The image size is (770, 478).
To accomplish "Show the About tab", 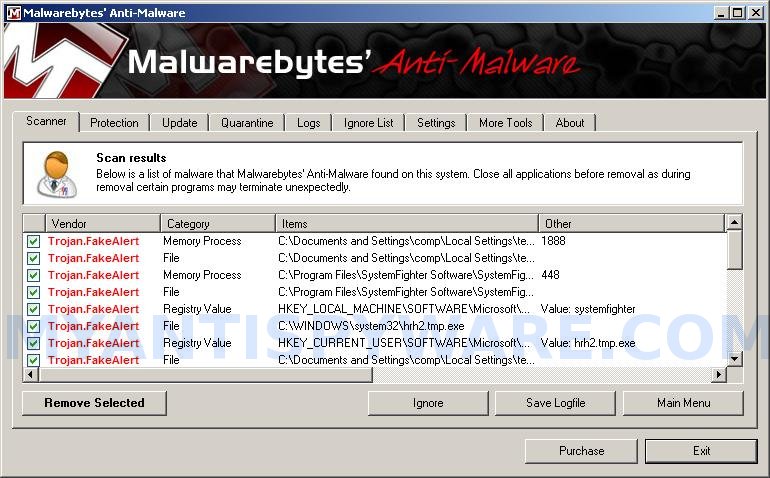I will (570, 123).
